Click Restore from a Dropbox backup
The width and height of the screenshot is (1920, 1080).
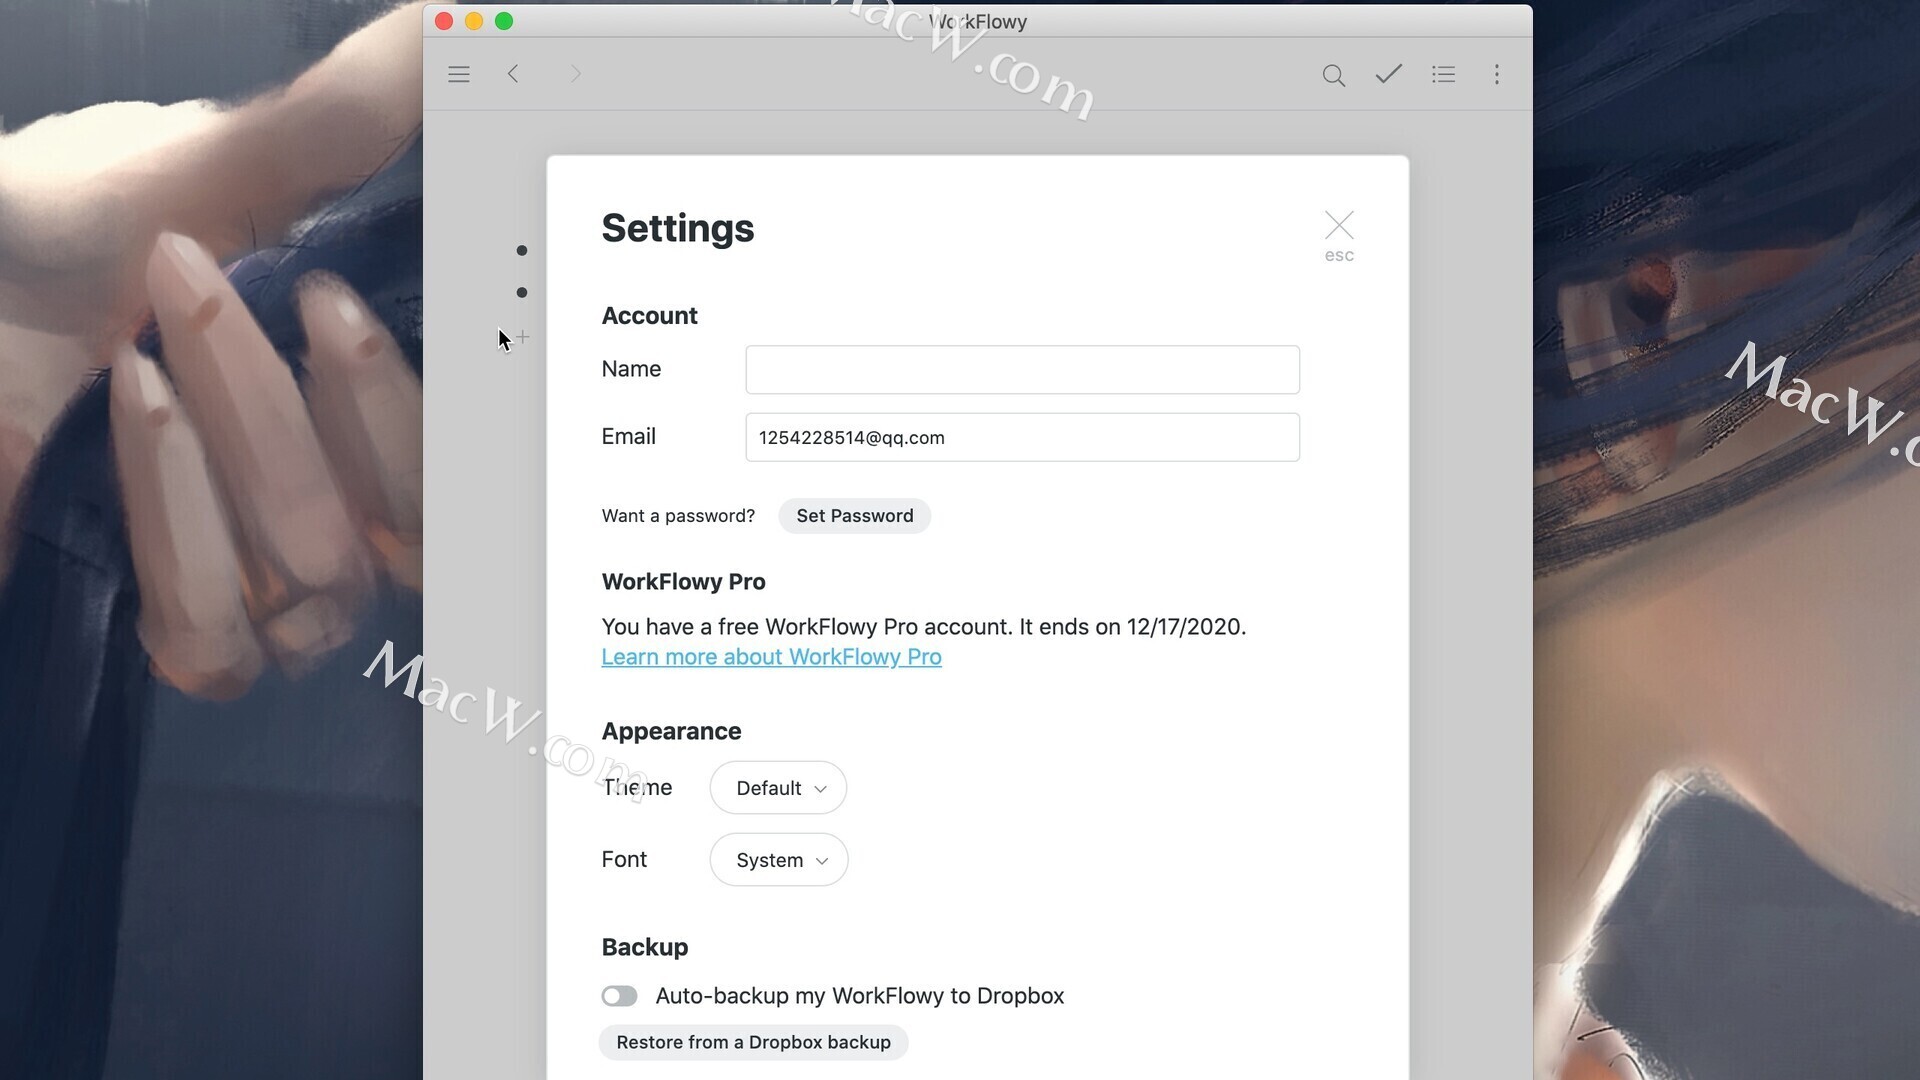(753, 1042)
